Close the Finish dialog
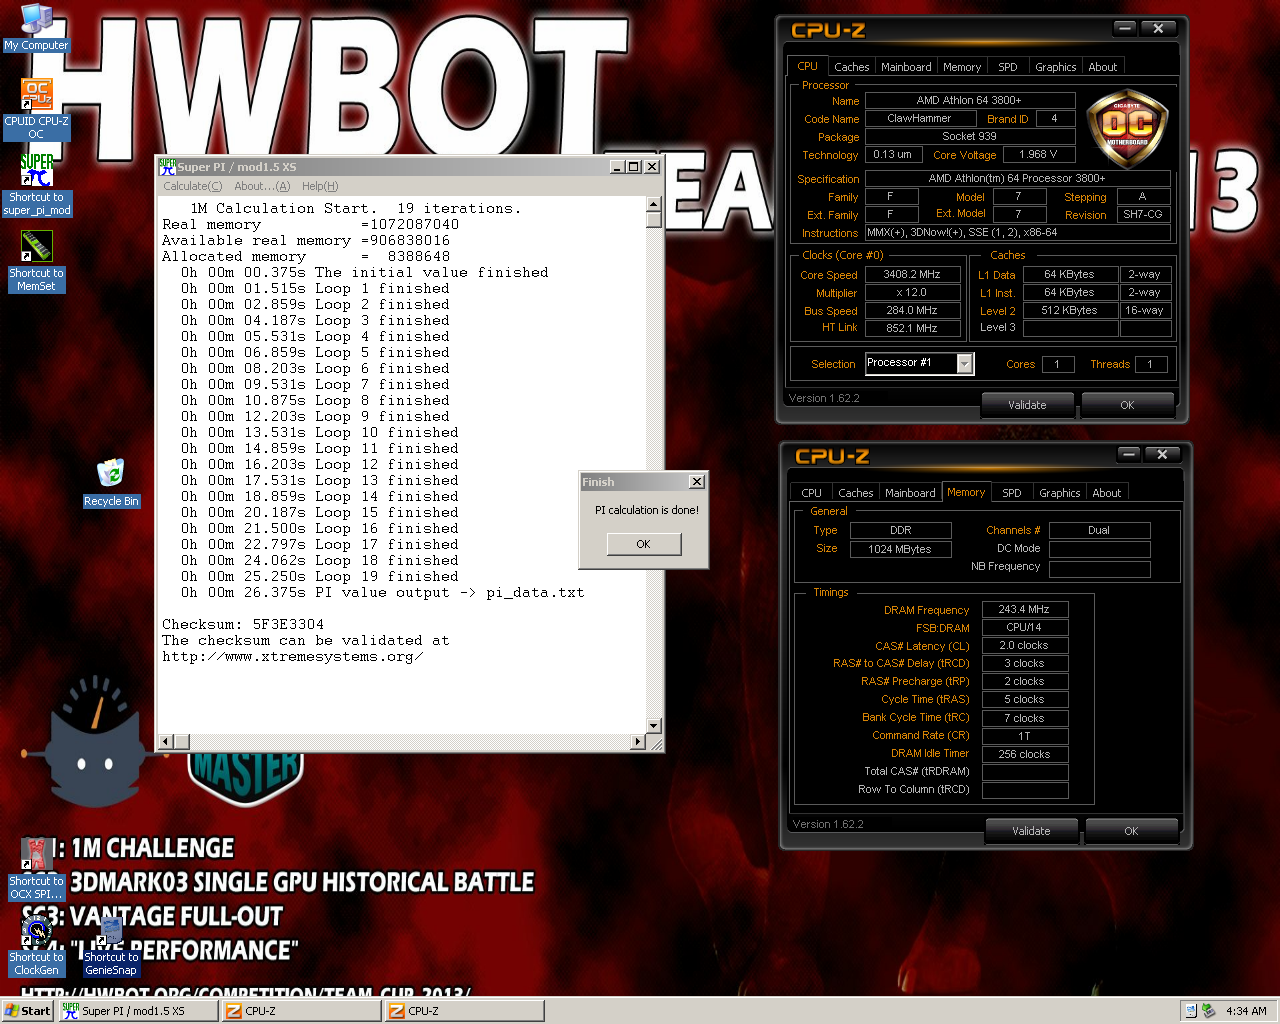The width and height of the screenshot is (1280, 1024). click(x=697, y=482)
